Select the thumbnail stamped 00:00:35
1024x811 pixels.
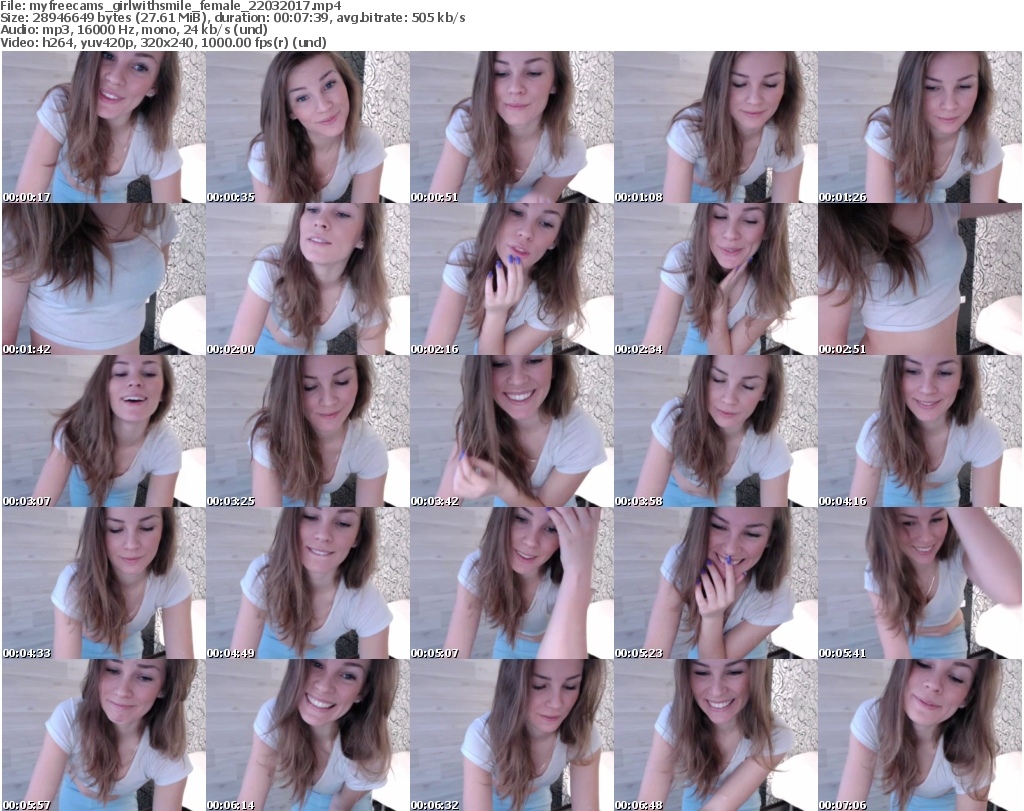pyautogui.click(x=308, y=127)
